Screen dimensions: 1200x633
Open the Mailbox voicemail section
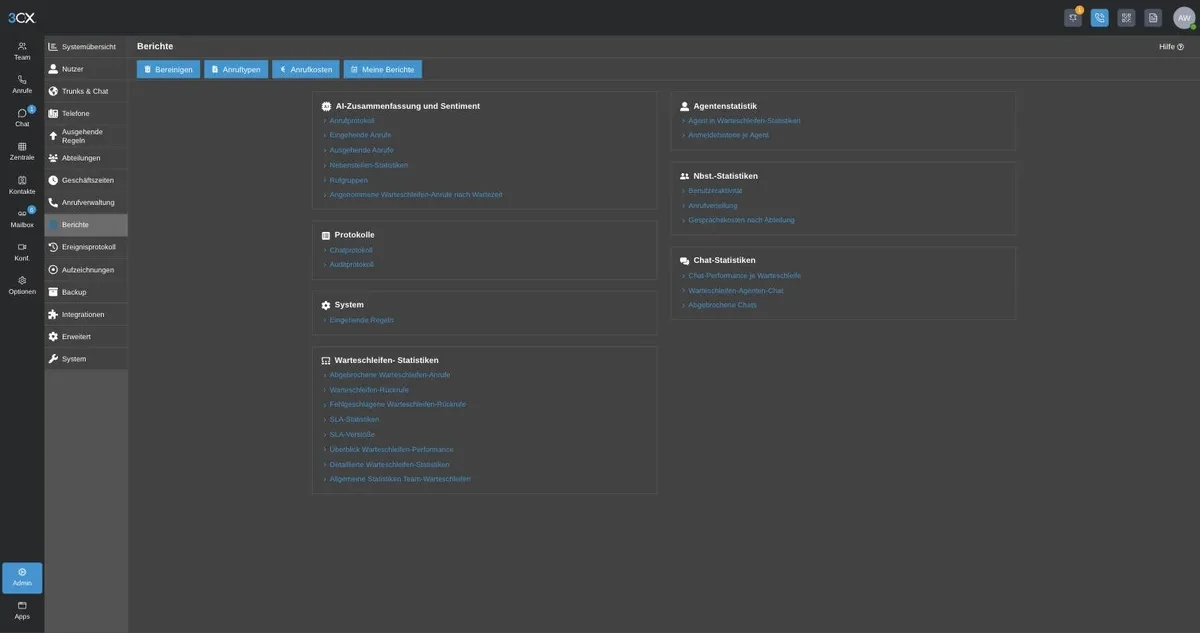22,218
